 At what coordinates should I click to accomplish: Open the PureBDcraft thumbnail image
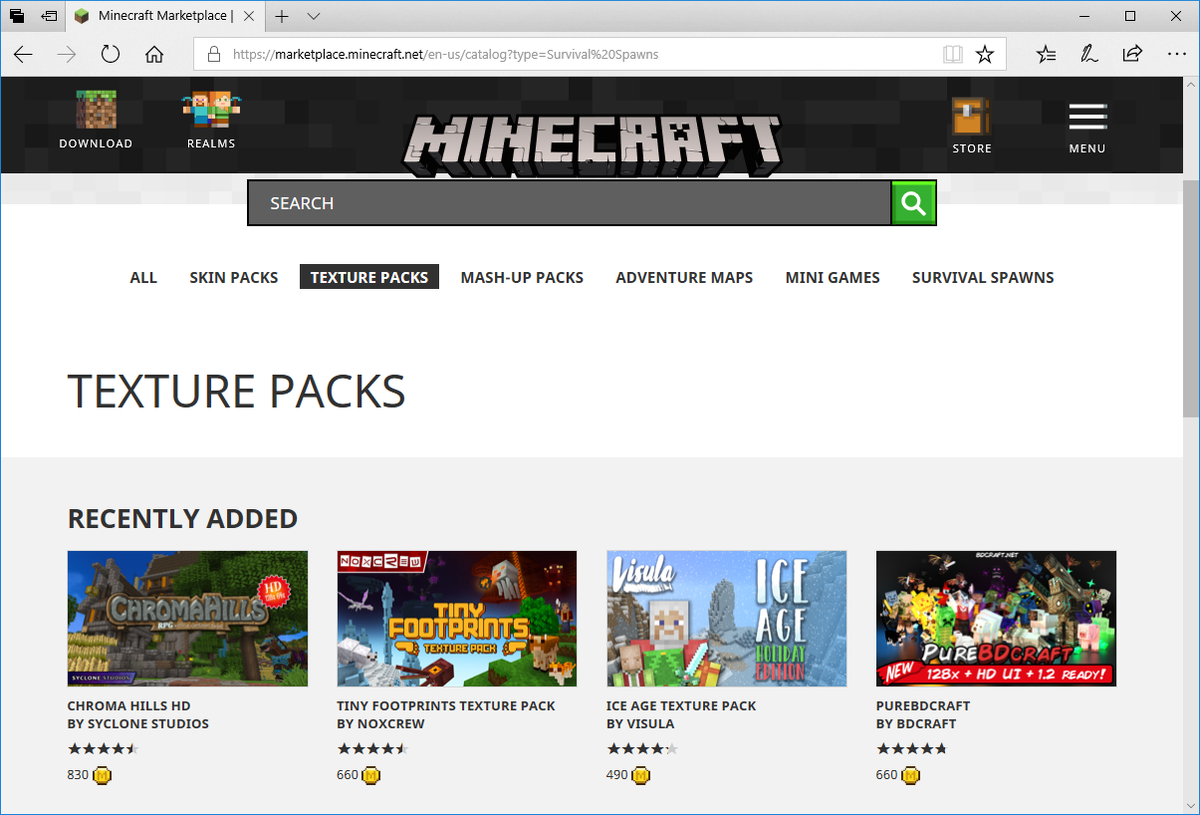pyautogui.click(x=996, y=618)
